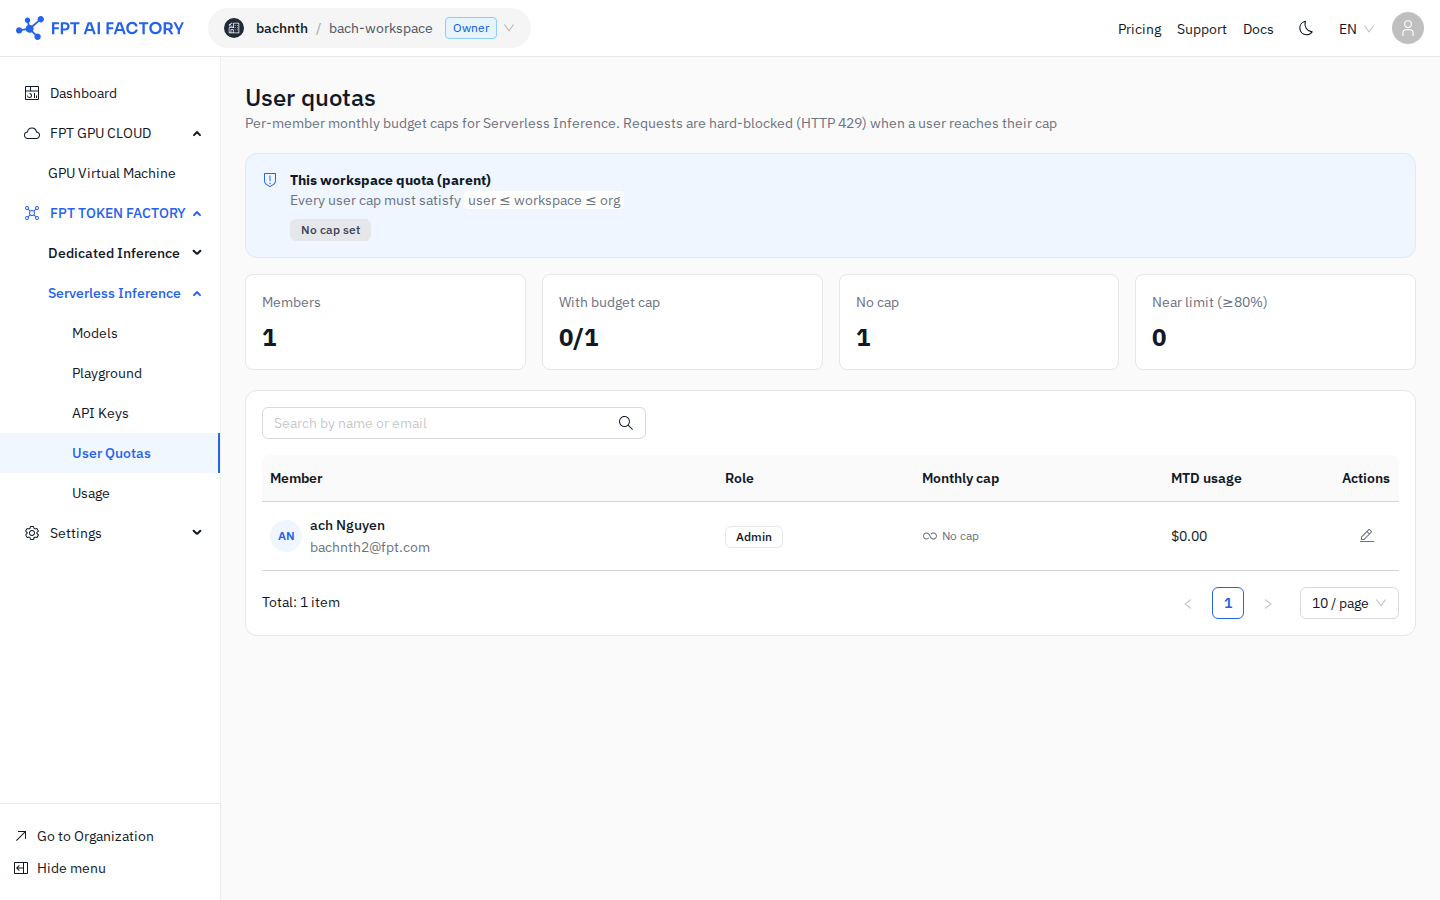Click the Settings gear icon
Viewport: 1440px width, 900px height.
[x=32, y=533]
